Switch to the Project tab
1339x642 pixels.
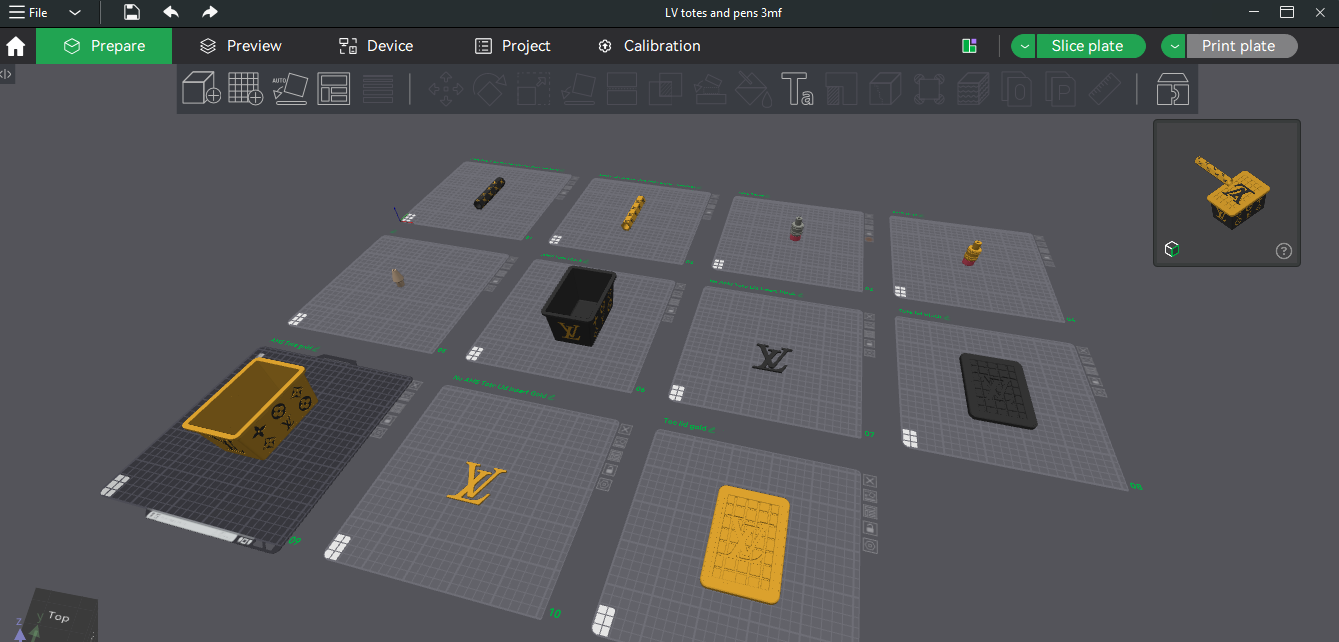coord(512,46)
